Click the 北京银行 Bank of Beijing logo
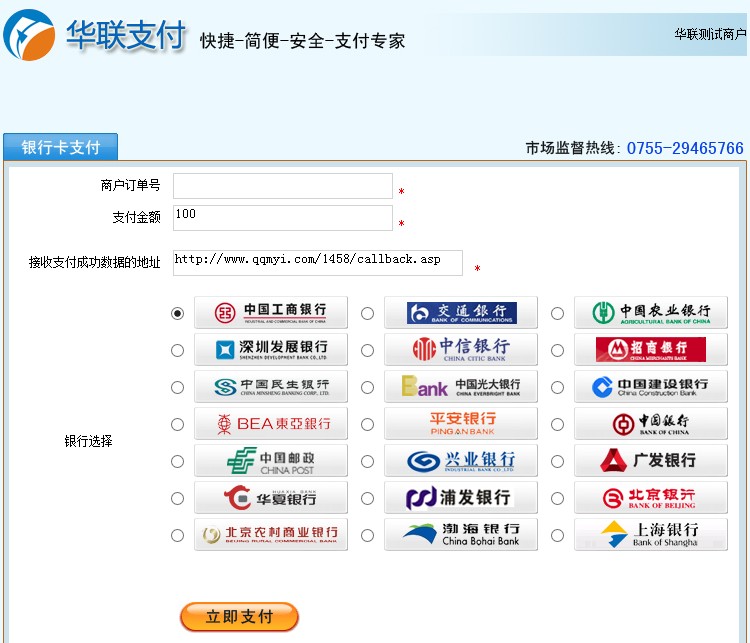The image size is (750, 643). point(651,498)
